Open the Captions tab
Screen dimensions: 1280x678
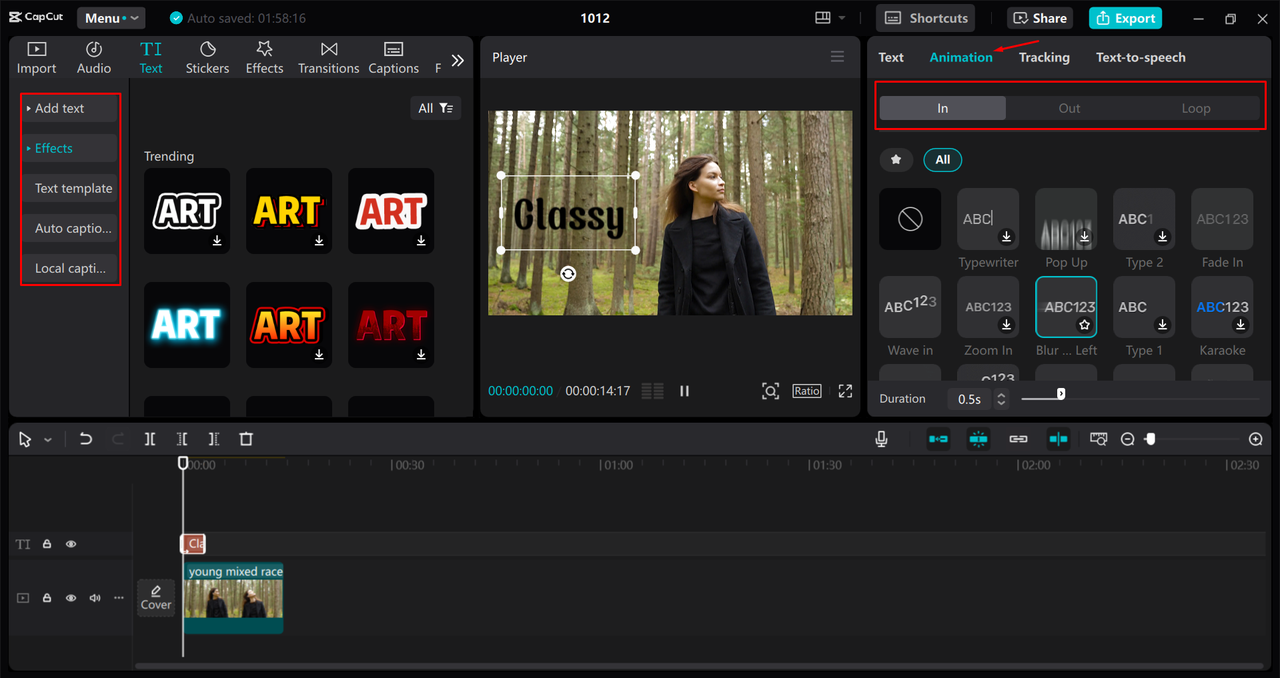(x=393, y=58)
